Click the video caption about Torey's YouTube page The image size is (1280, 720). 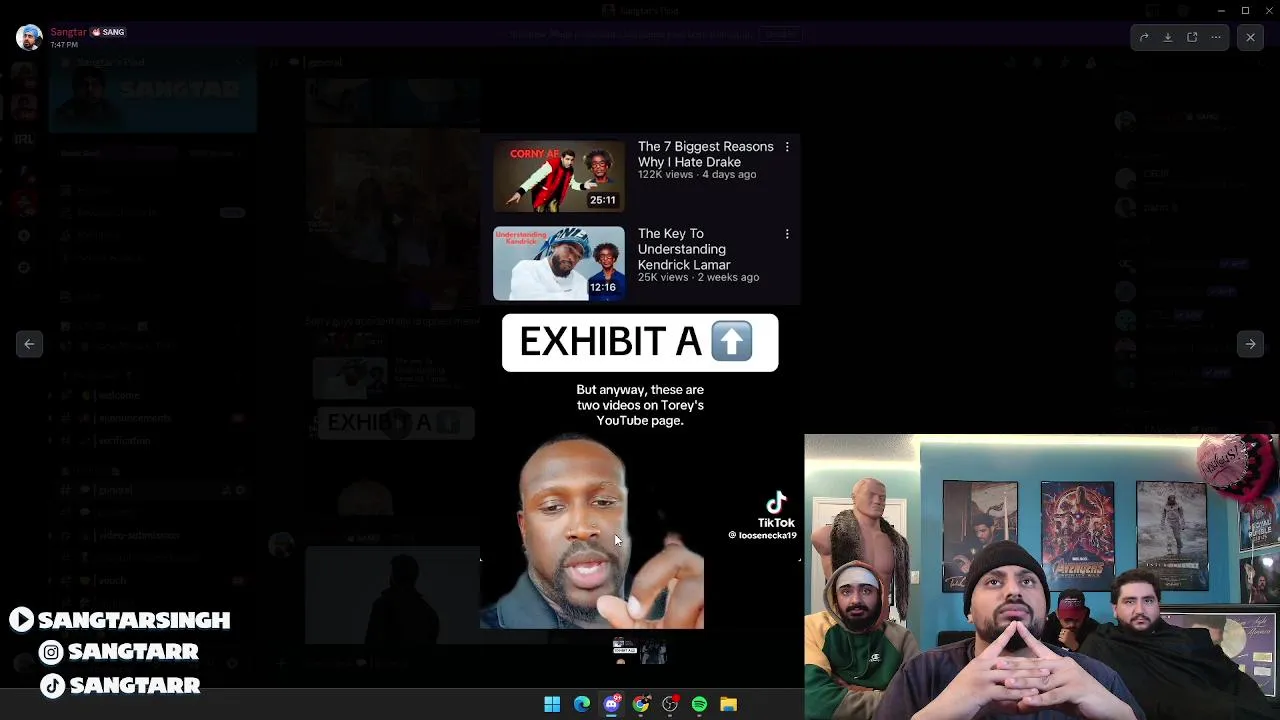point(640,405)
